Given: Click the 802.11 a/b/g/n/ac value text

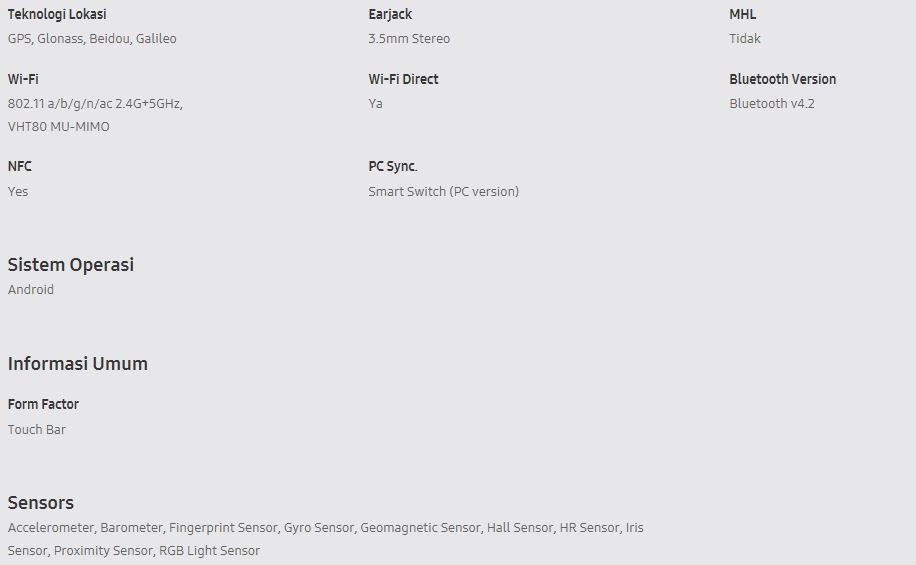Looking at the screenshot, I should 95,103.
